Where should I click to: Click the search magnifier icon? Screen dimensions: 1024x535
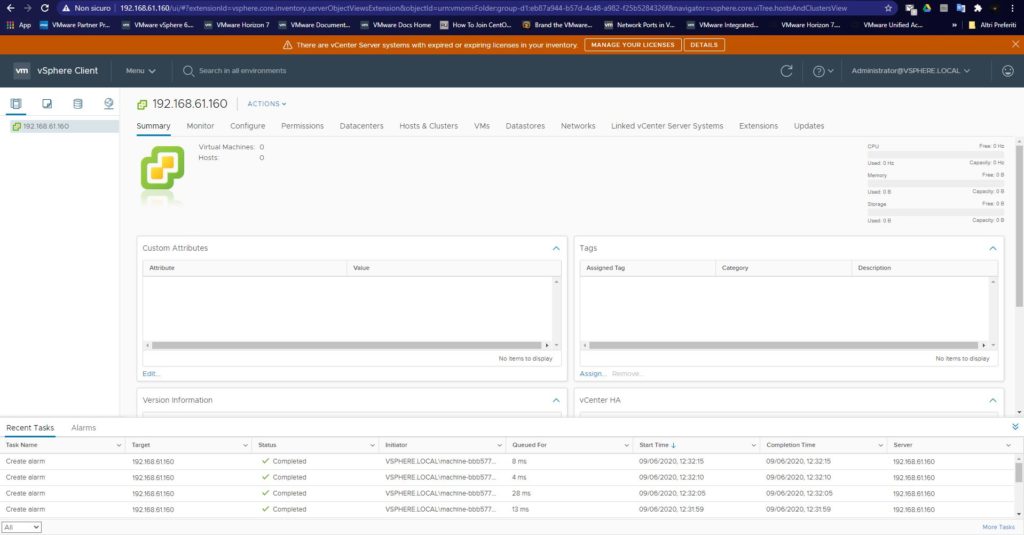(x=188, y=71)
